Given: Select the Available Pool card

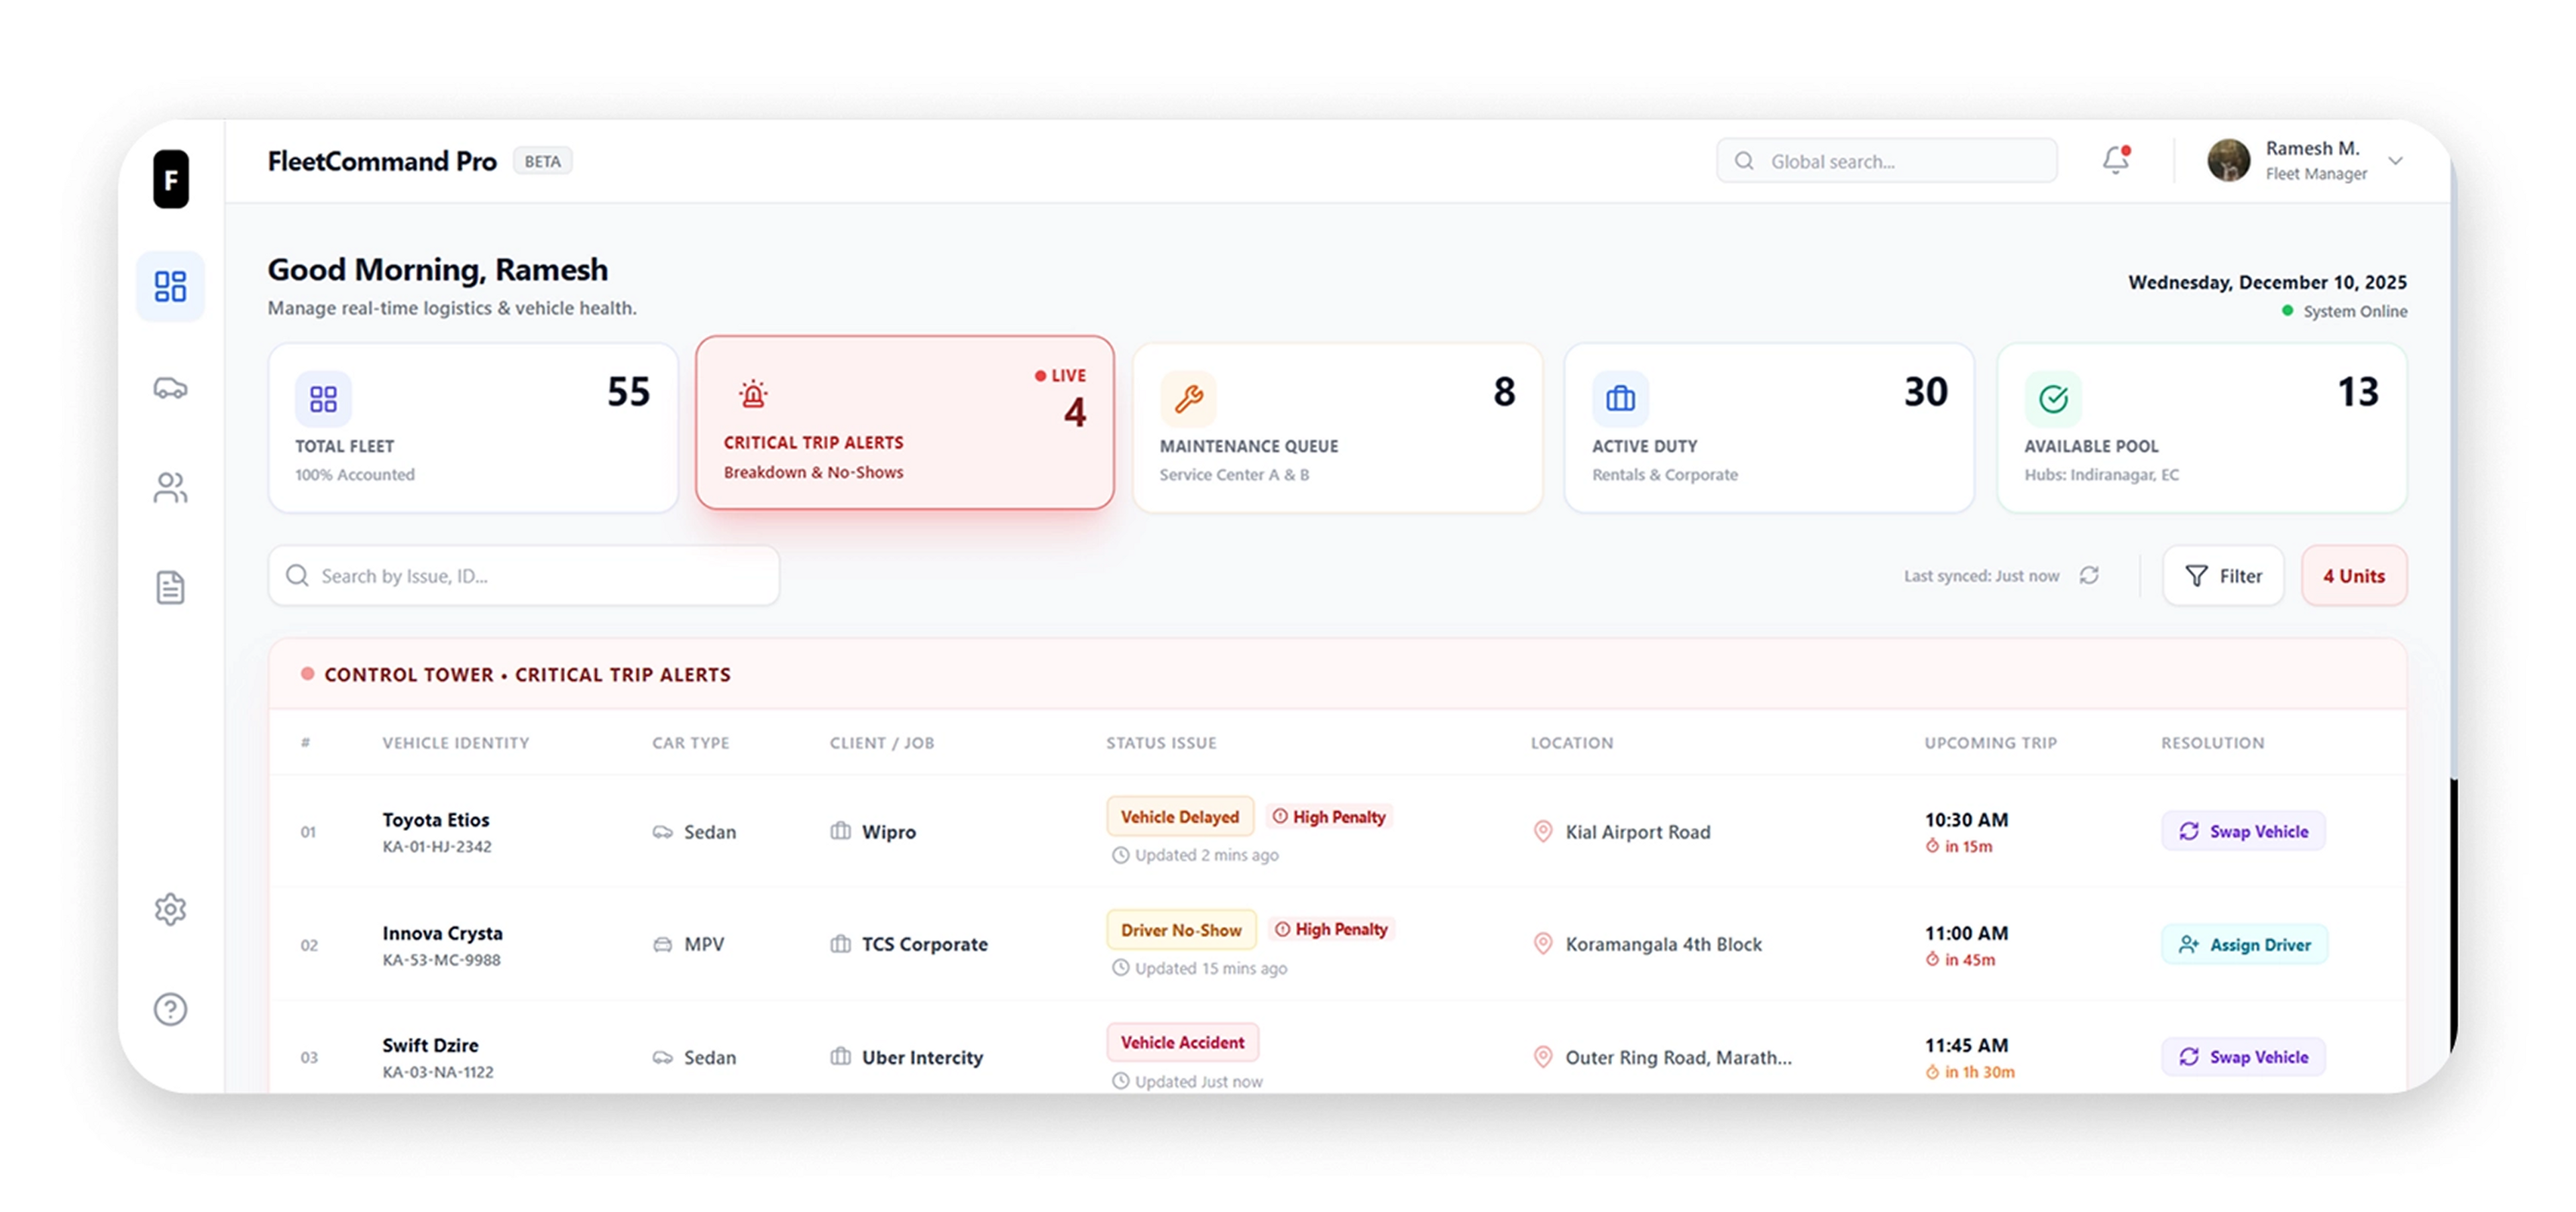Looking at the screenshot, I should click(2202, 428).
